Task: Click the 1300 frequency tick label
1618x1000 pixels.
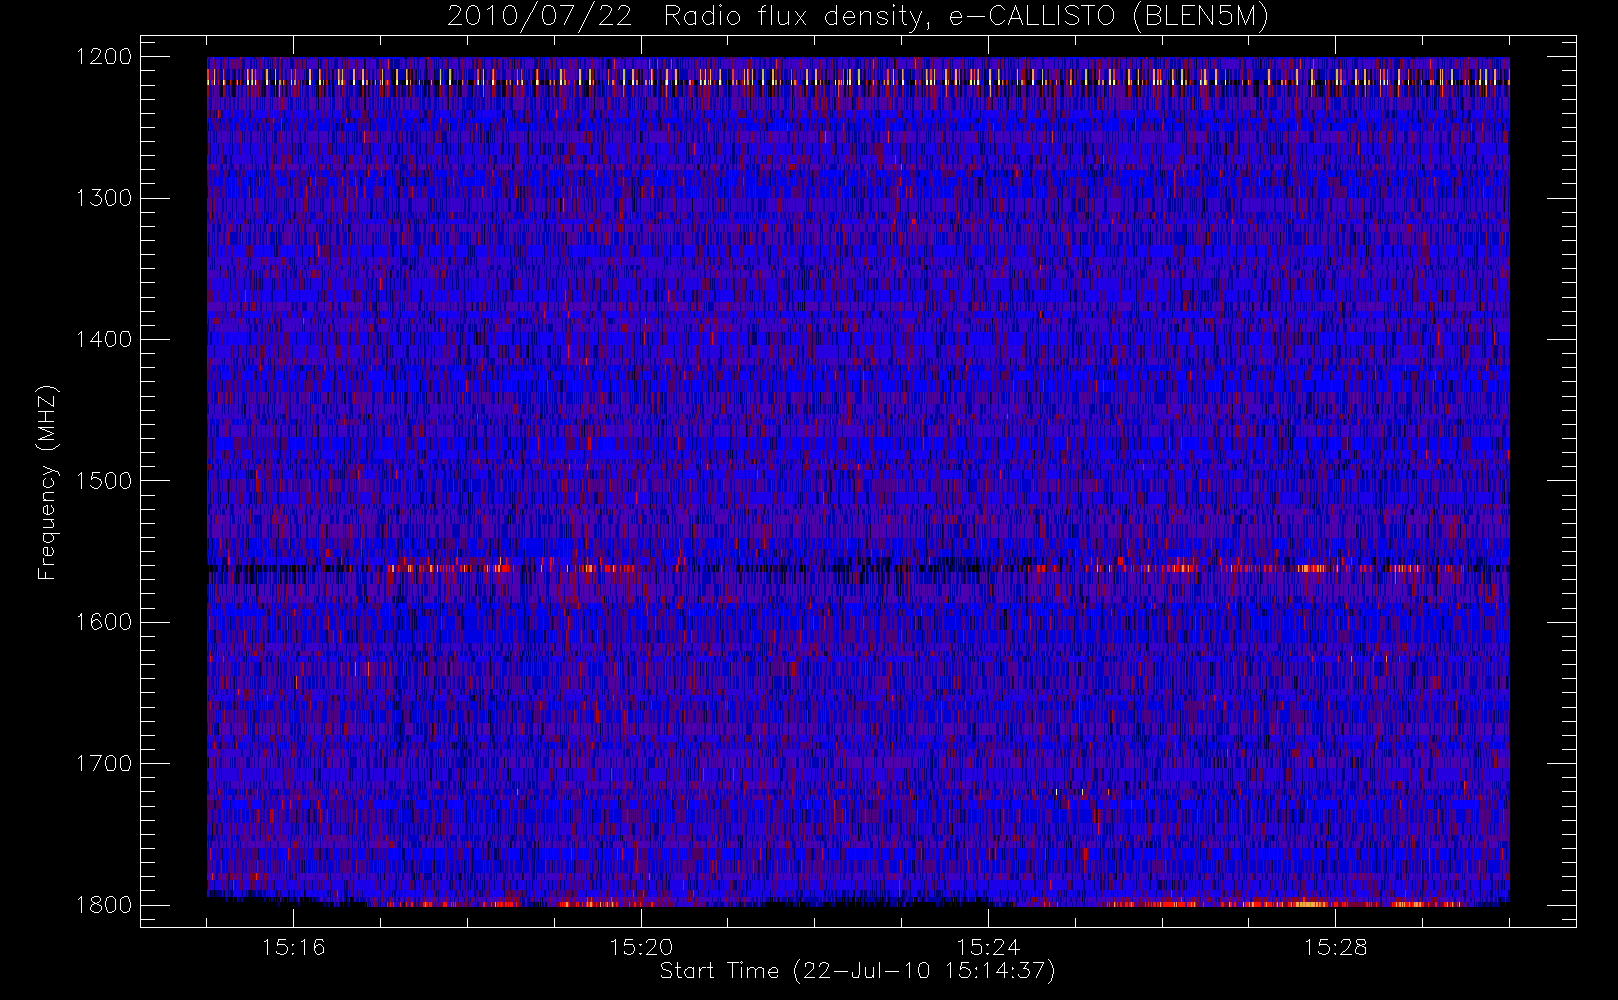Action: (104, 198)
